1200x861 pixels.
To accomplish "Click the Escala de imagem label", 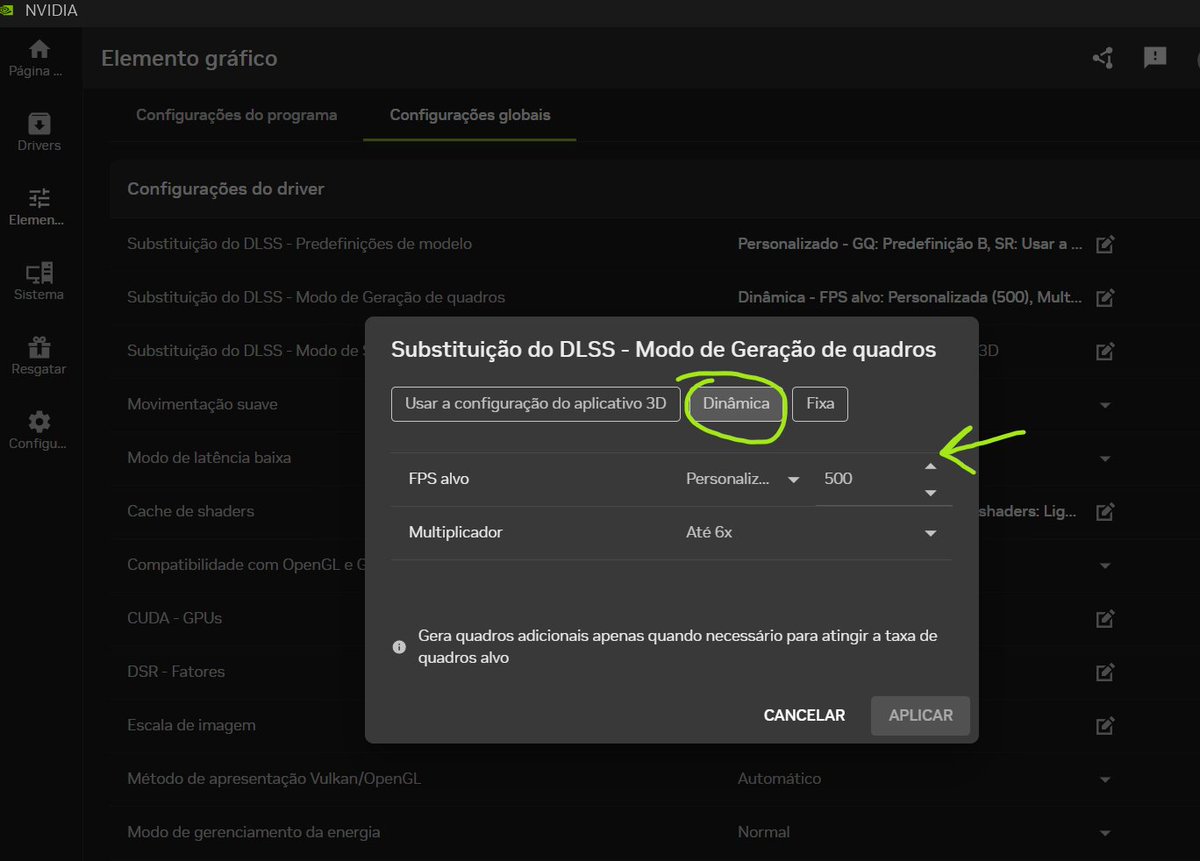I will click(x=192, y=725).
